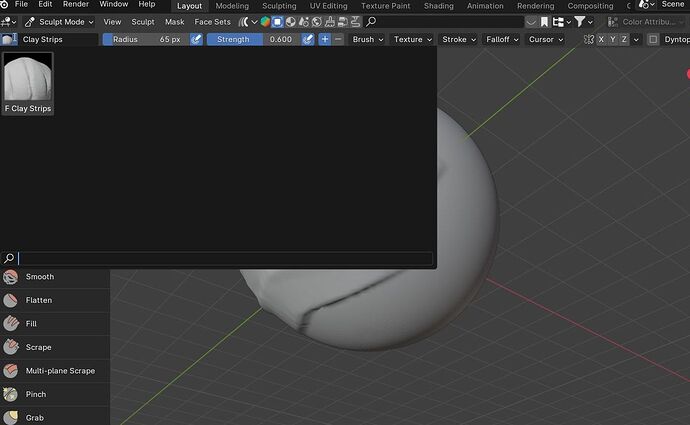Switch to the Sculpting workspace tab
Viewport: 690px width, 425px height.
pos(279,6)
